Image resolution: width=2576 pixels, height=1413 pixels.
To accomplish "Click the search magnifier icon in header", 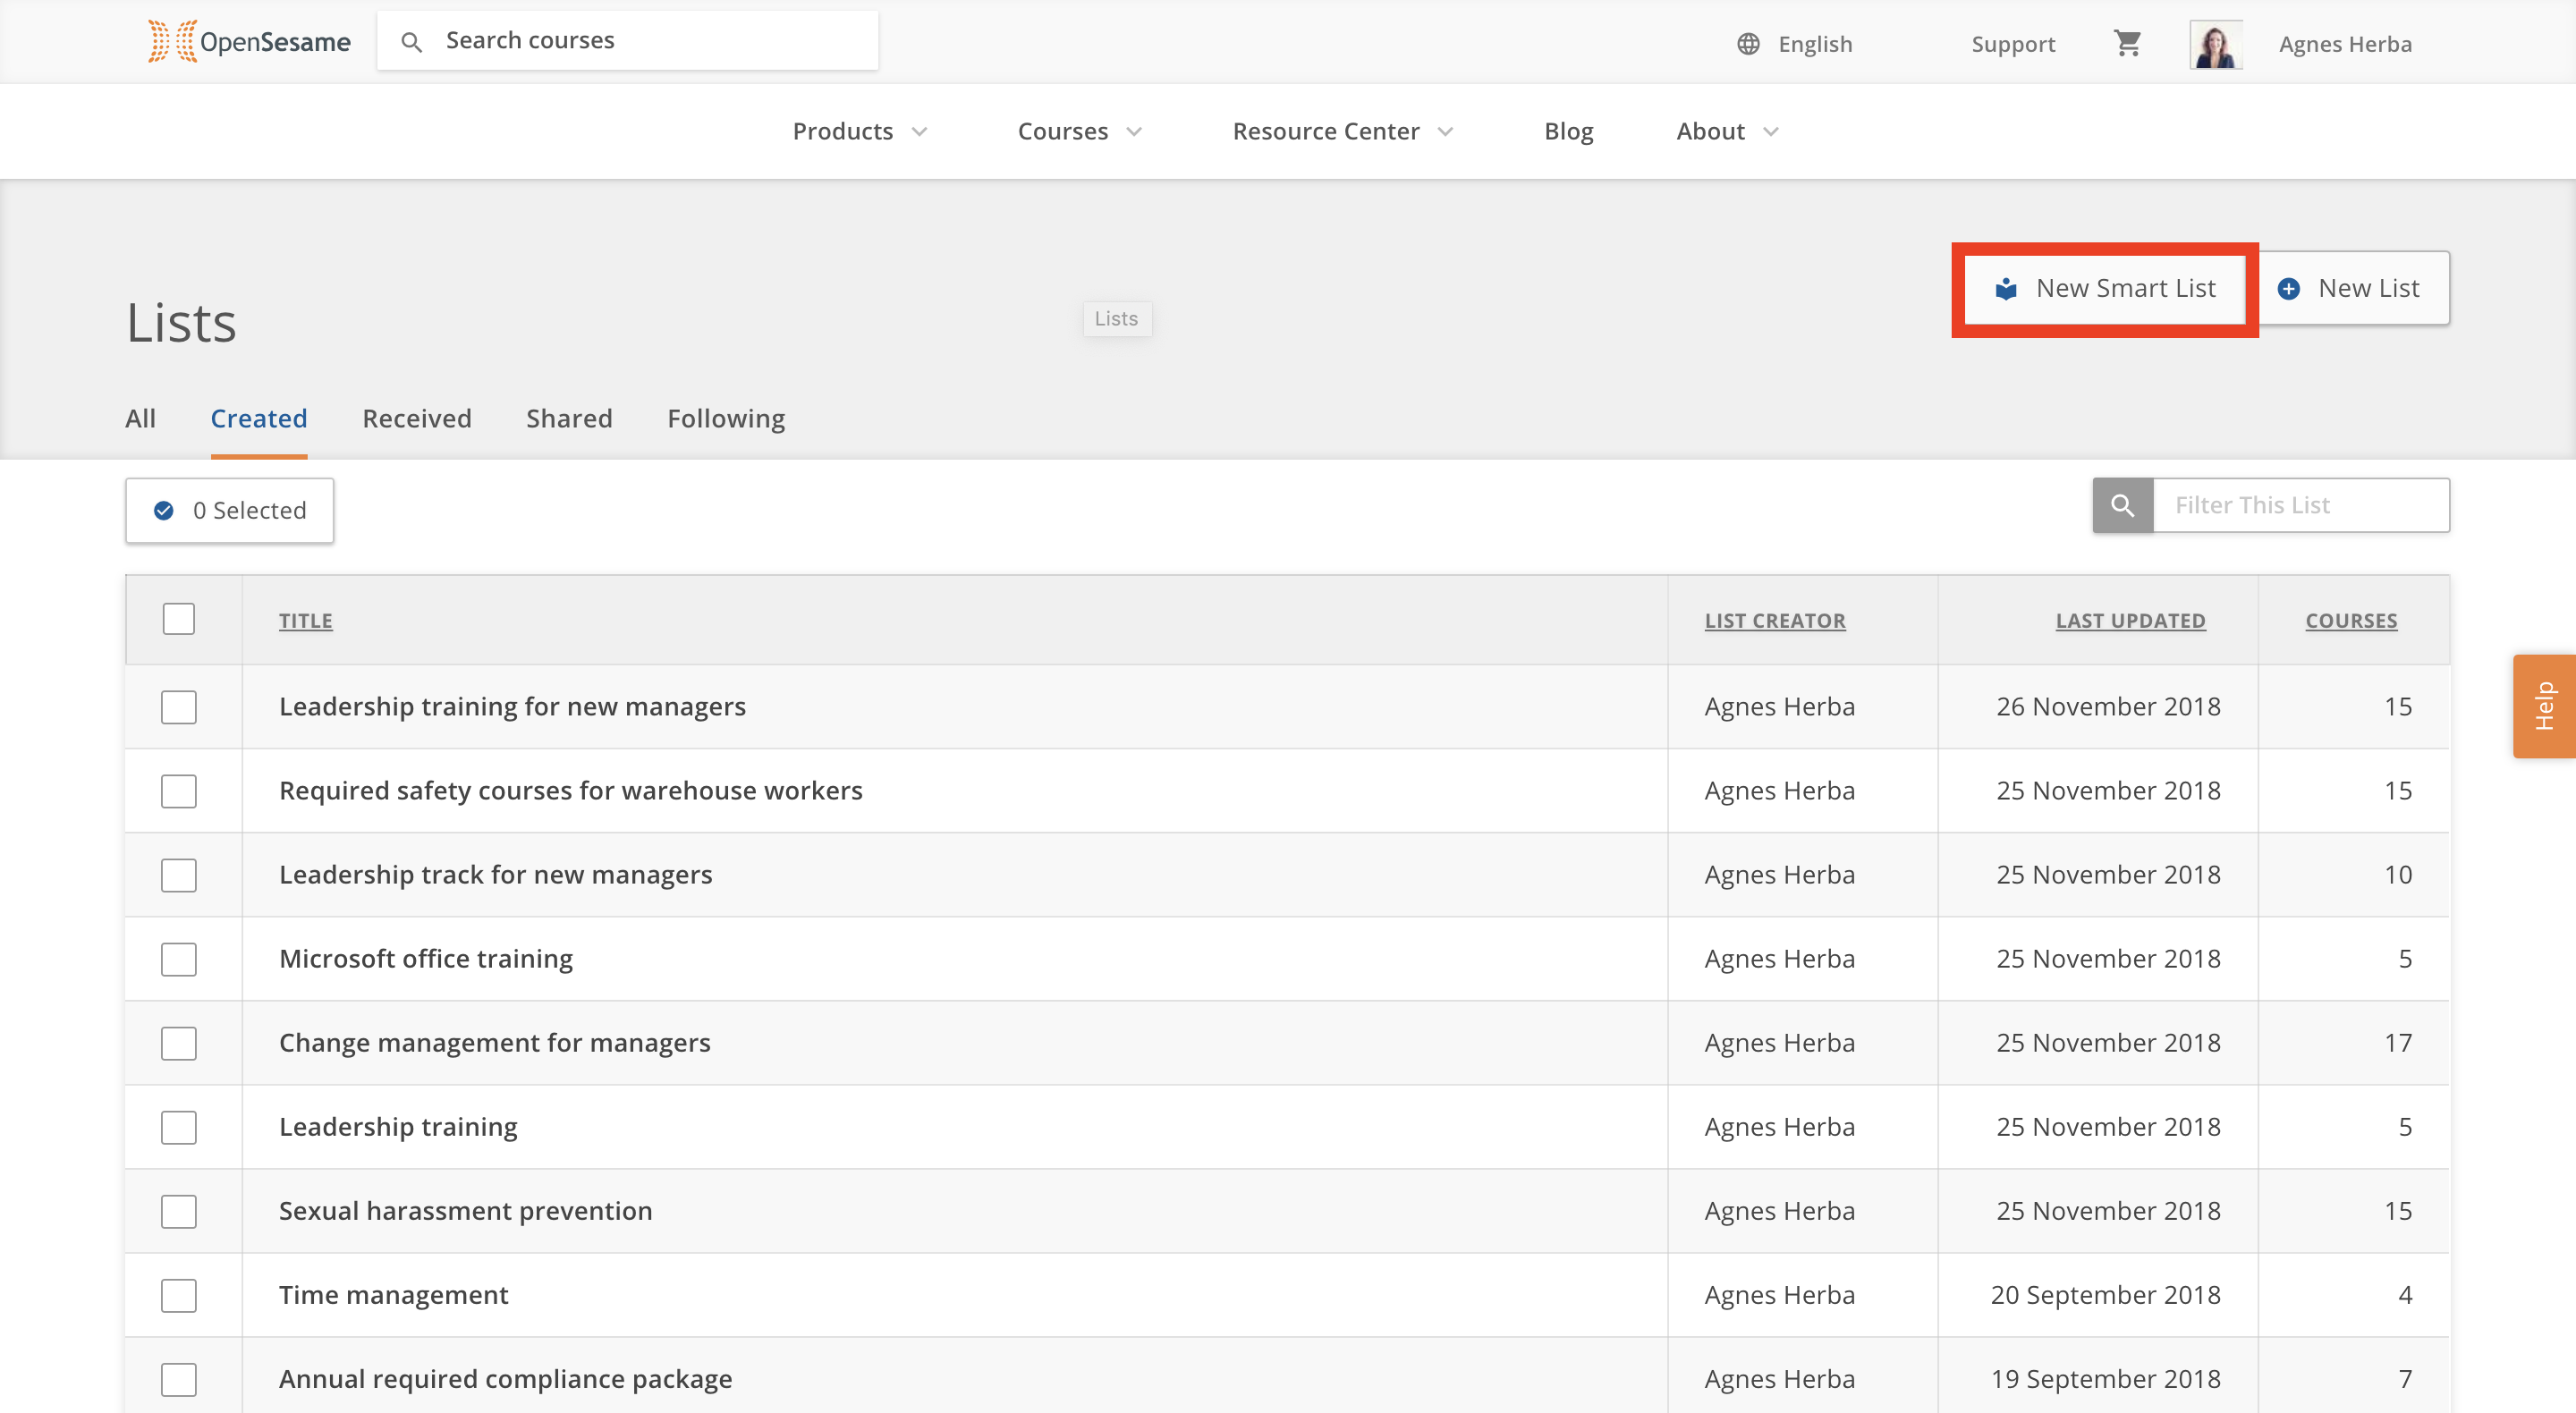I will (x=411, y=41).
